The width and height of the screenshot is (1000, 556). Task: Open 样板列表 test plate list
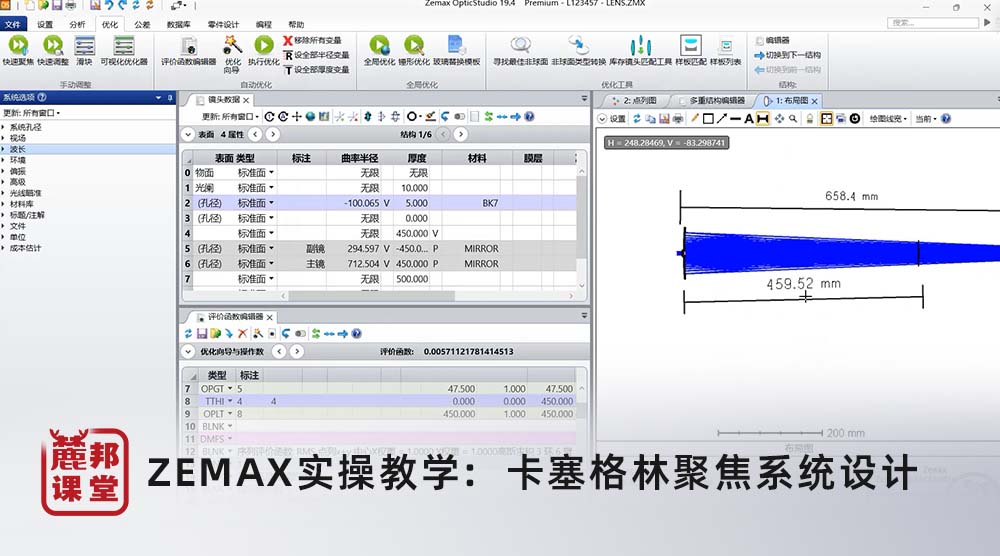tap(726, 50)
